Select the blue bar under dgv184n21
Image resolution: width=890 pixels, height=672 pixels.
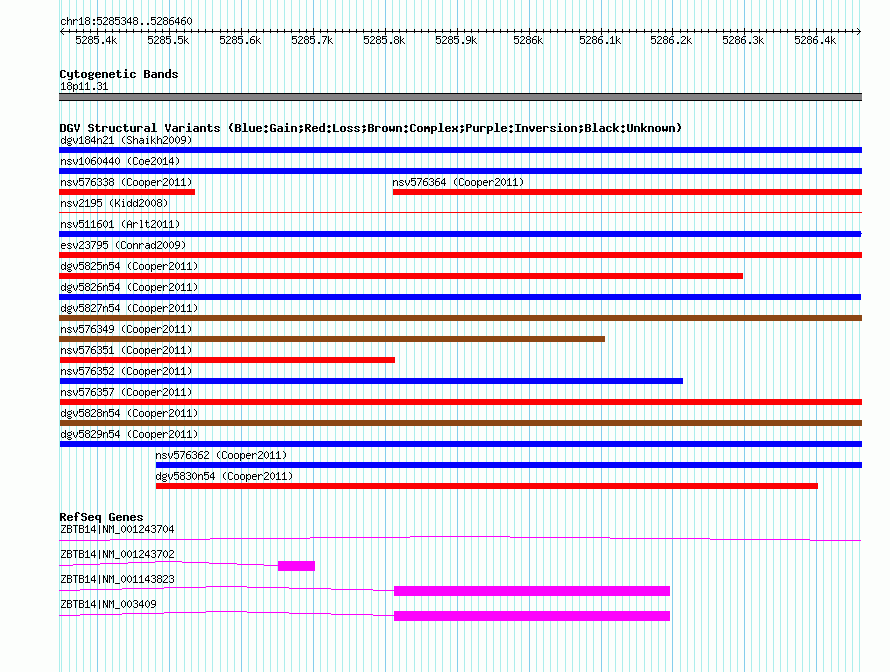[x=460, y=150]
